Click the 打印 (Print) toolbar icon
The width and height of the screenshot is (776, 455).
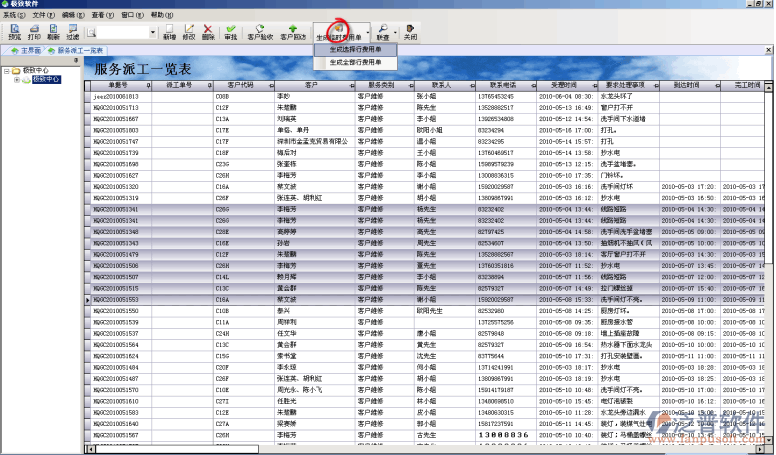click(34, 31)
